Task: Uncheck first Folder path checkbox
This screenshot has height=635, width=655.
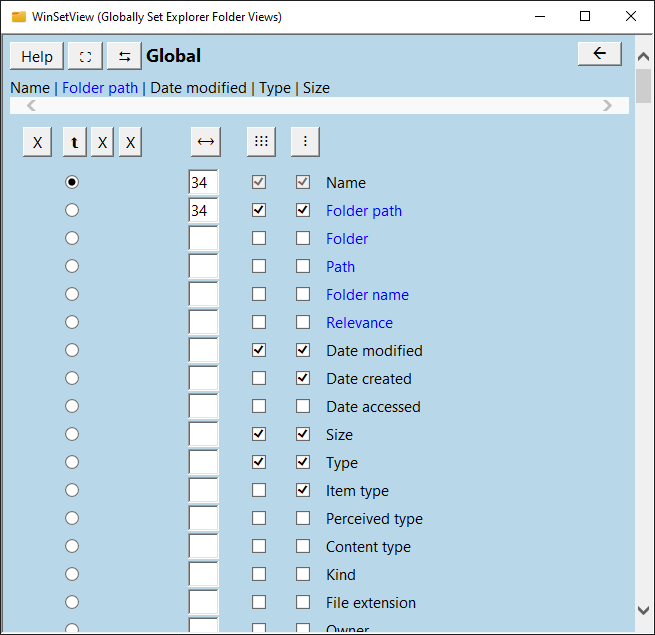Action: (259, 210)
